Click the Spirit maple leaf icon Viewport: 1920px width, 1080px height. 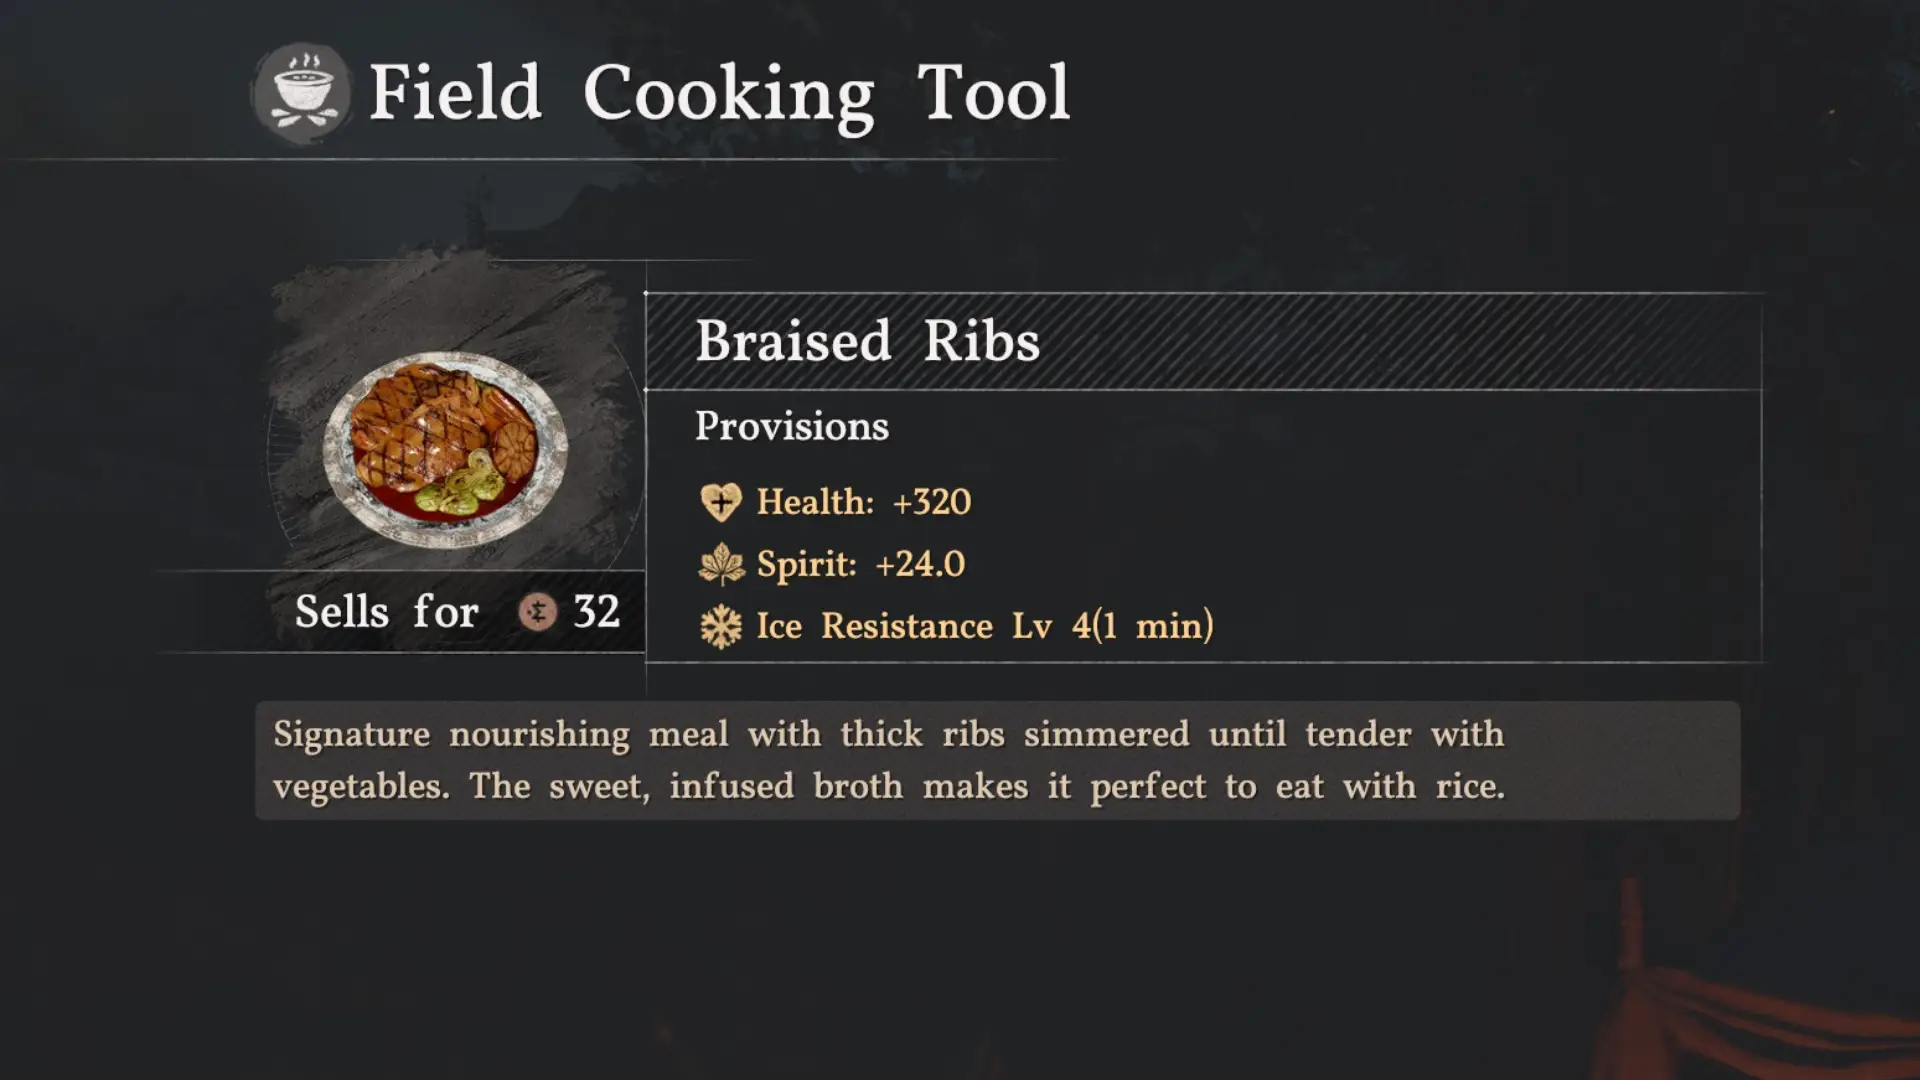720,565
